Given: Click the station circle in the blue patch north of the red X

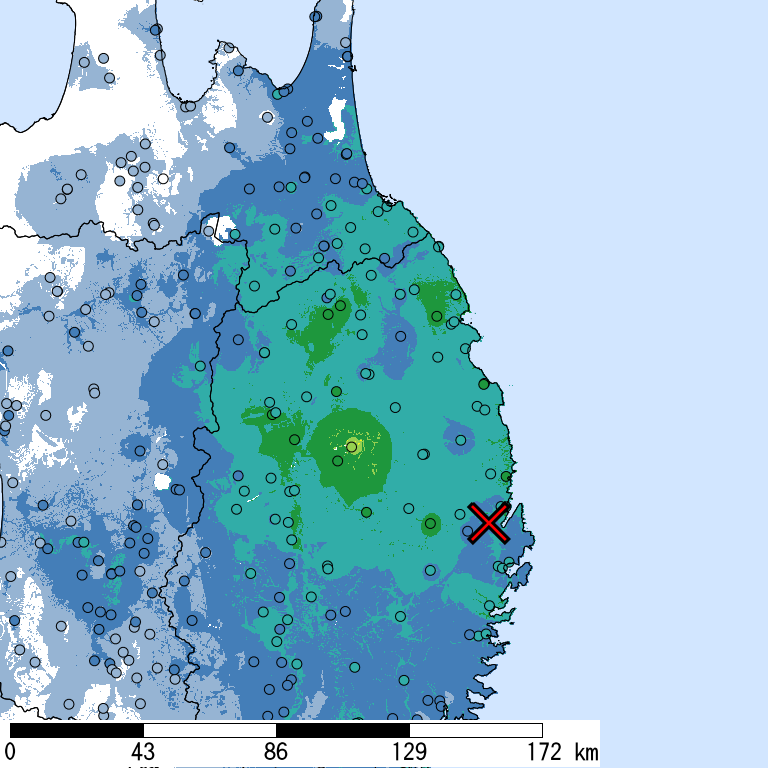Looking at the screenshot, I should (461, 438).
